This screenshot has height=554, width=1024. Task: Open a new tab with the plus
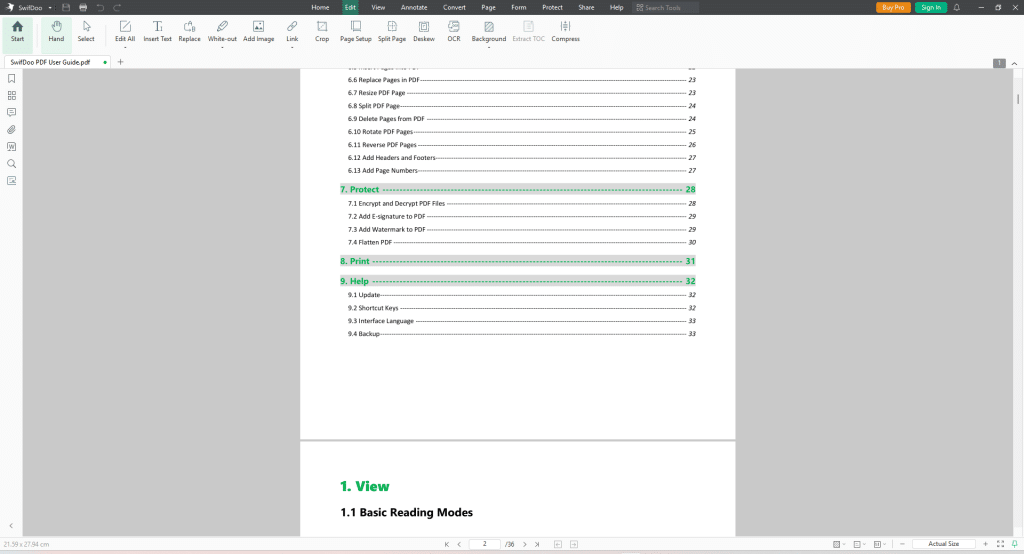[x=120, y=62]
